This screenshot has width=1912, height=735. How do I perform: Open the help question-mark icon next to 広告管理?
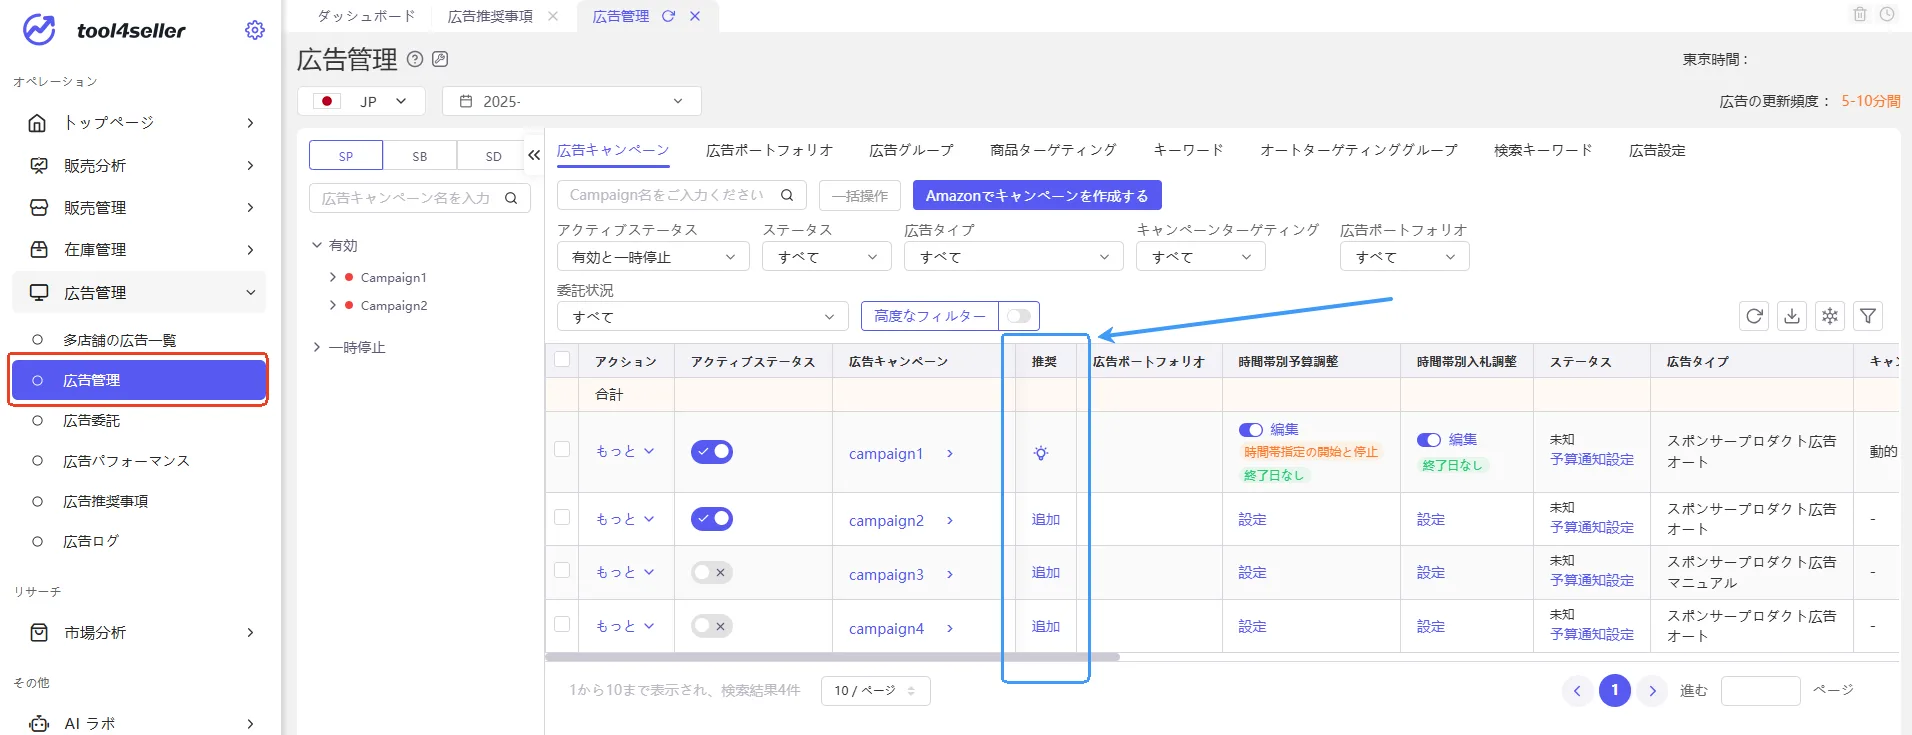pyautogui.click(x=415, y=59)
